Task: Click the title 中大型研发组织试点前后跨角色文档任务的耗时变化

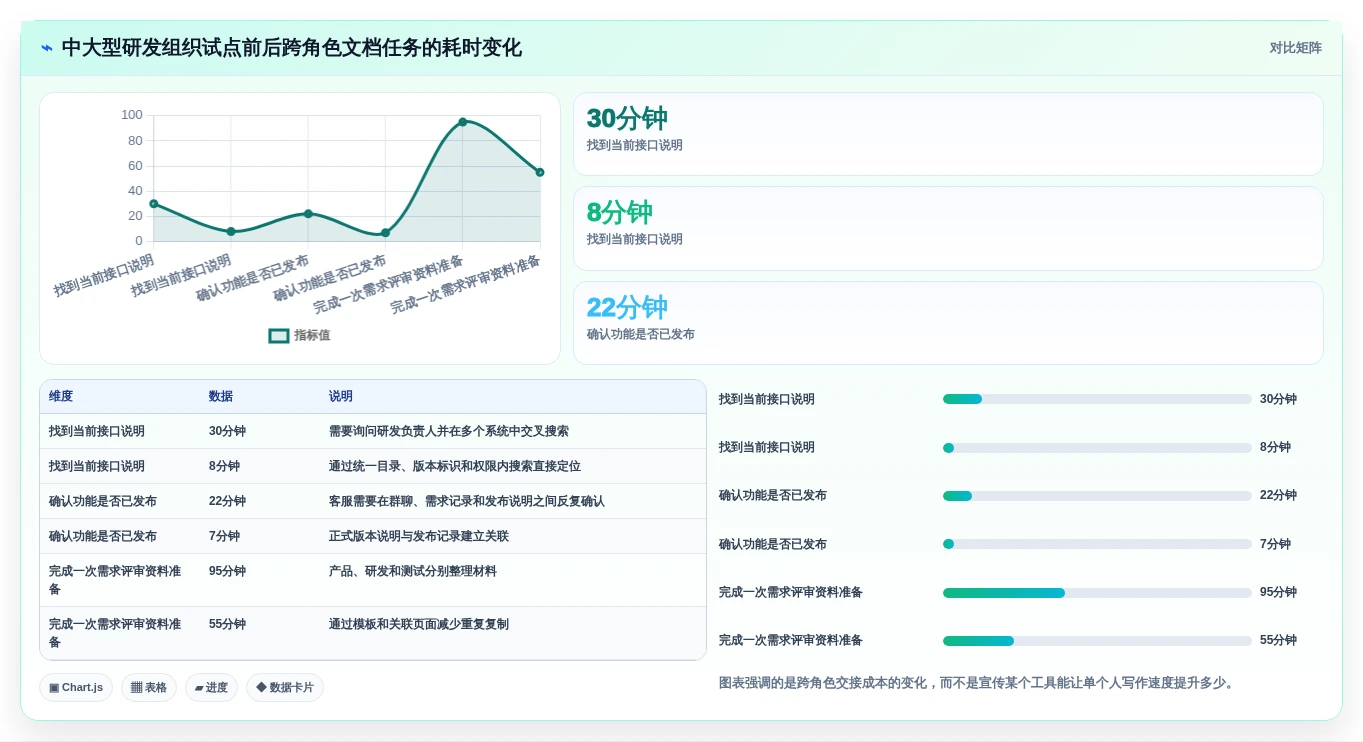Action: point(292,48)
